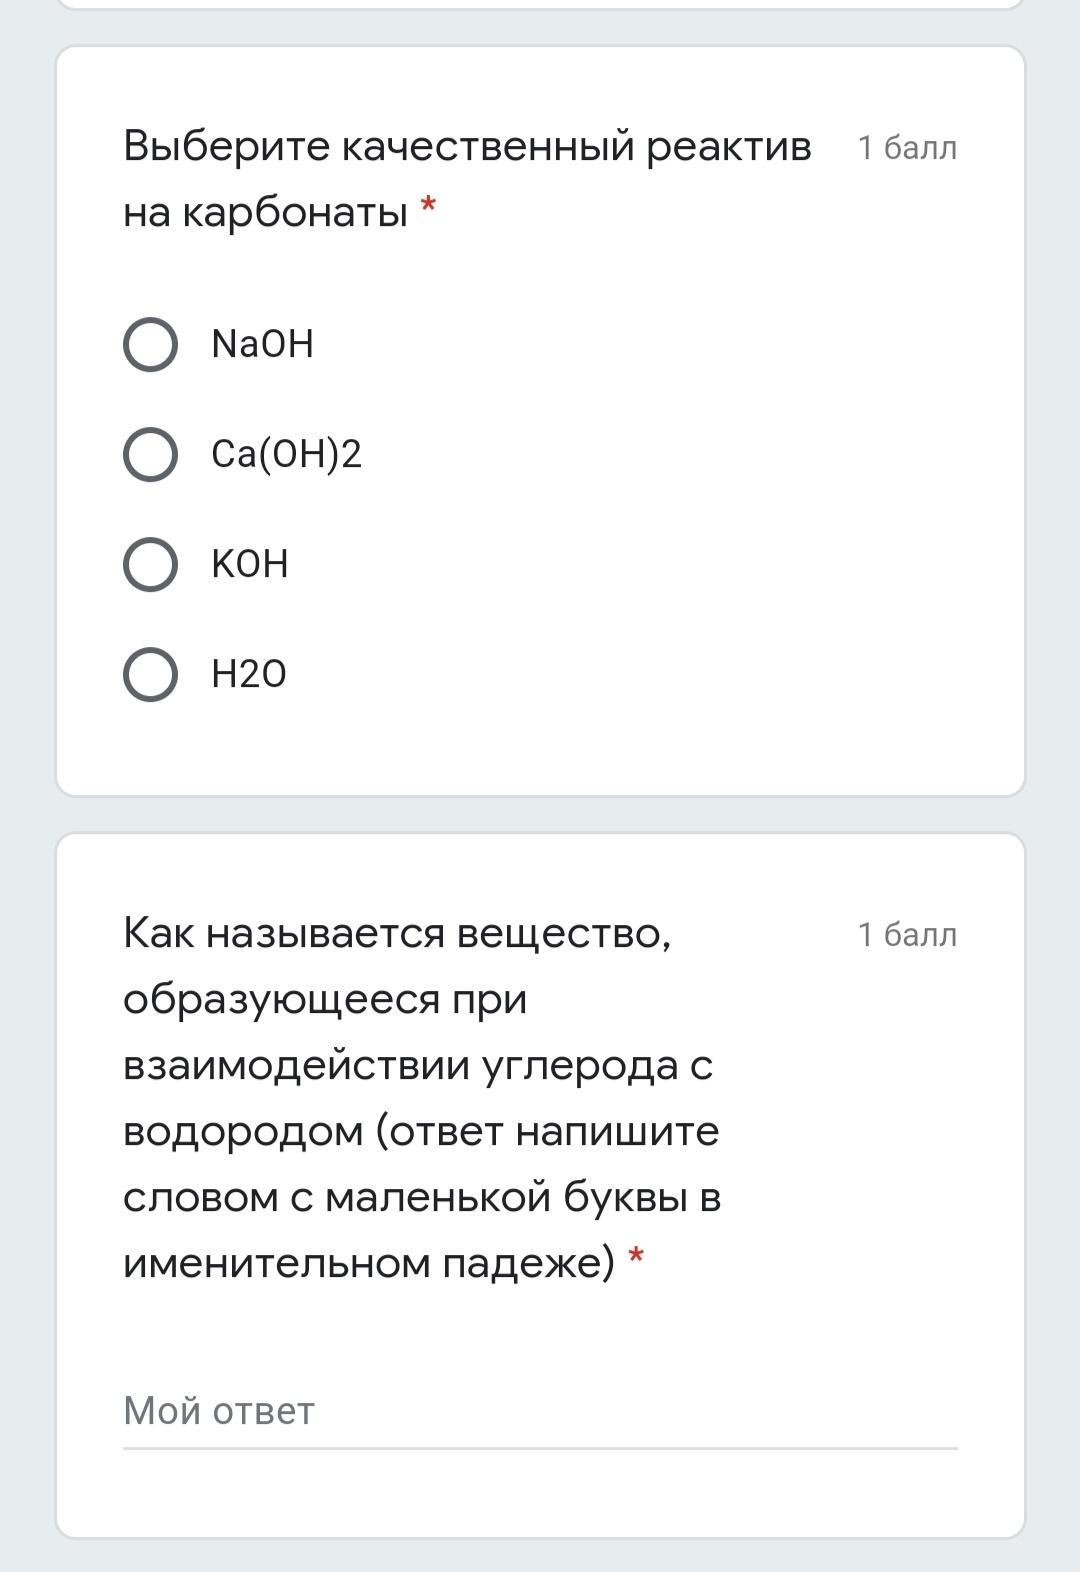Click '1 балл' on the carbonates question
1080x1572 pixels.
907,148
